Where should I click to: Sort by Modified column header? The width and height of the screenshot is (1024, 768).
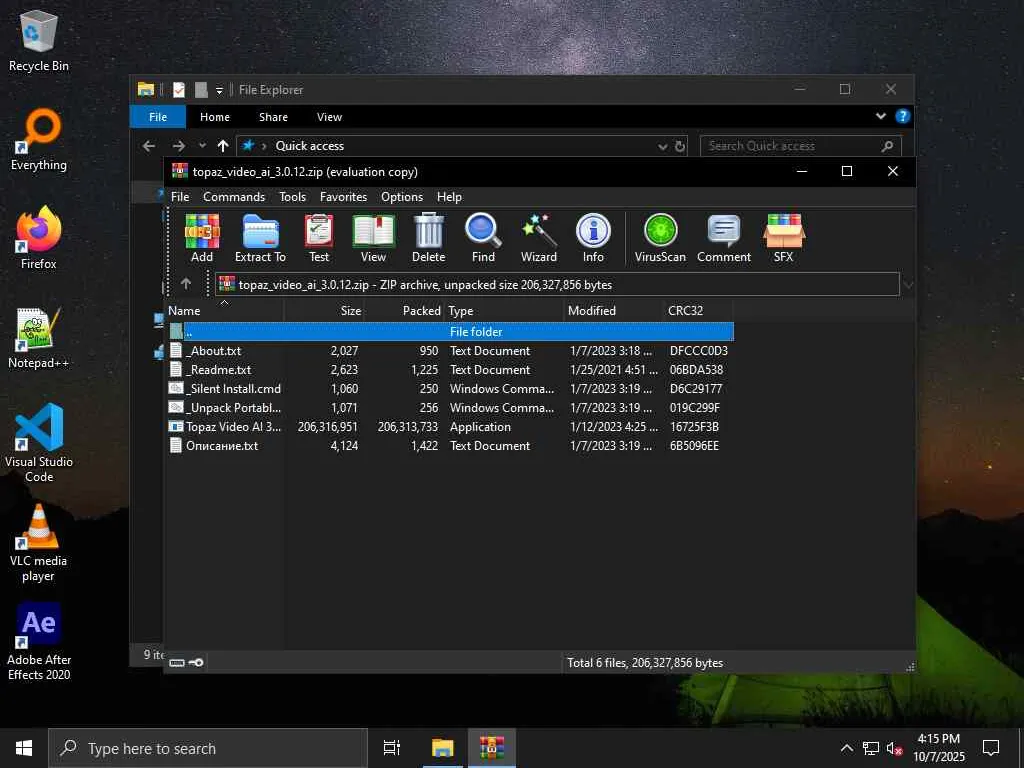(613, 311)
